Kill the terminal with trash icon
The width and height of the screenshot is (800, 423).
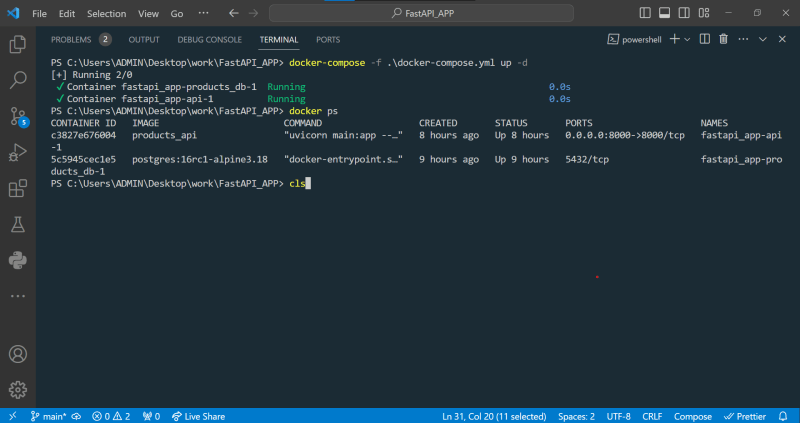point(723,39)
